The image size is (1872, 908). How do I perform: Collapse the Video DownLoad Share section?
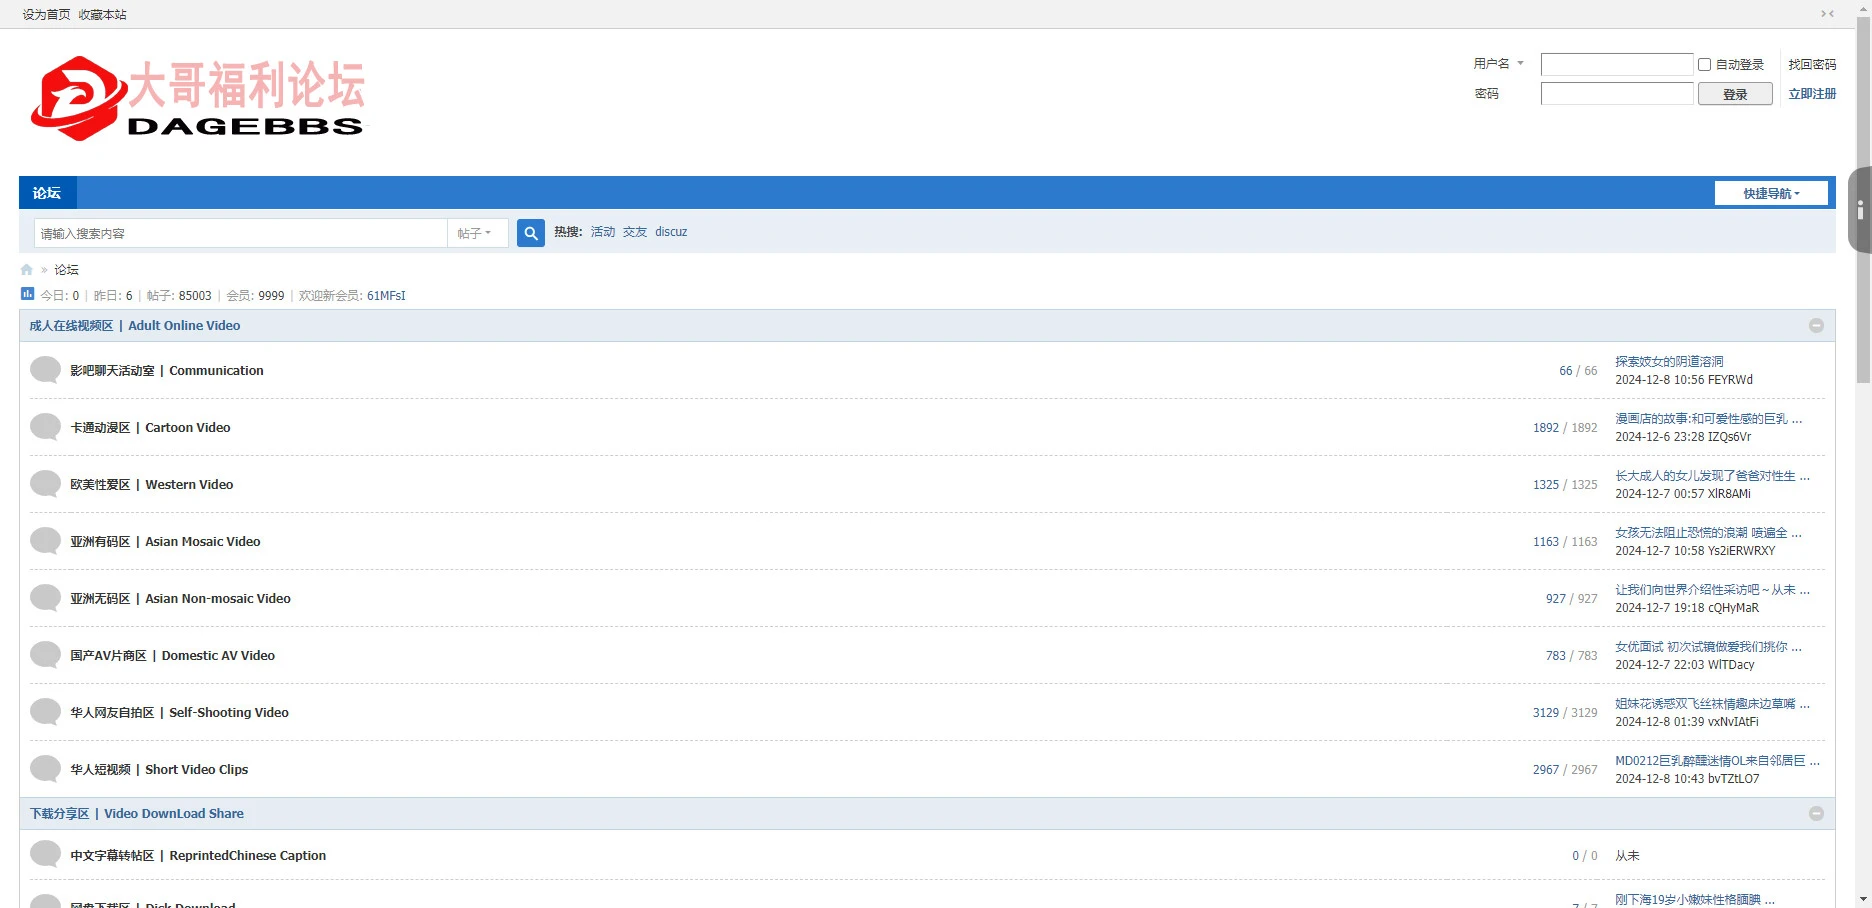pyautogui.click(x=1816, y=814)
